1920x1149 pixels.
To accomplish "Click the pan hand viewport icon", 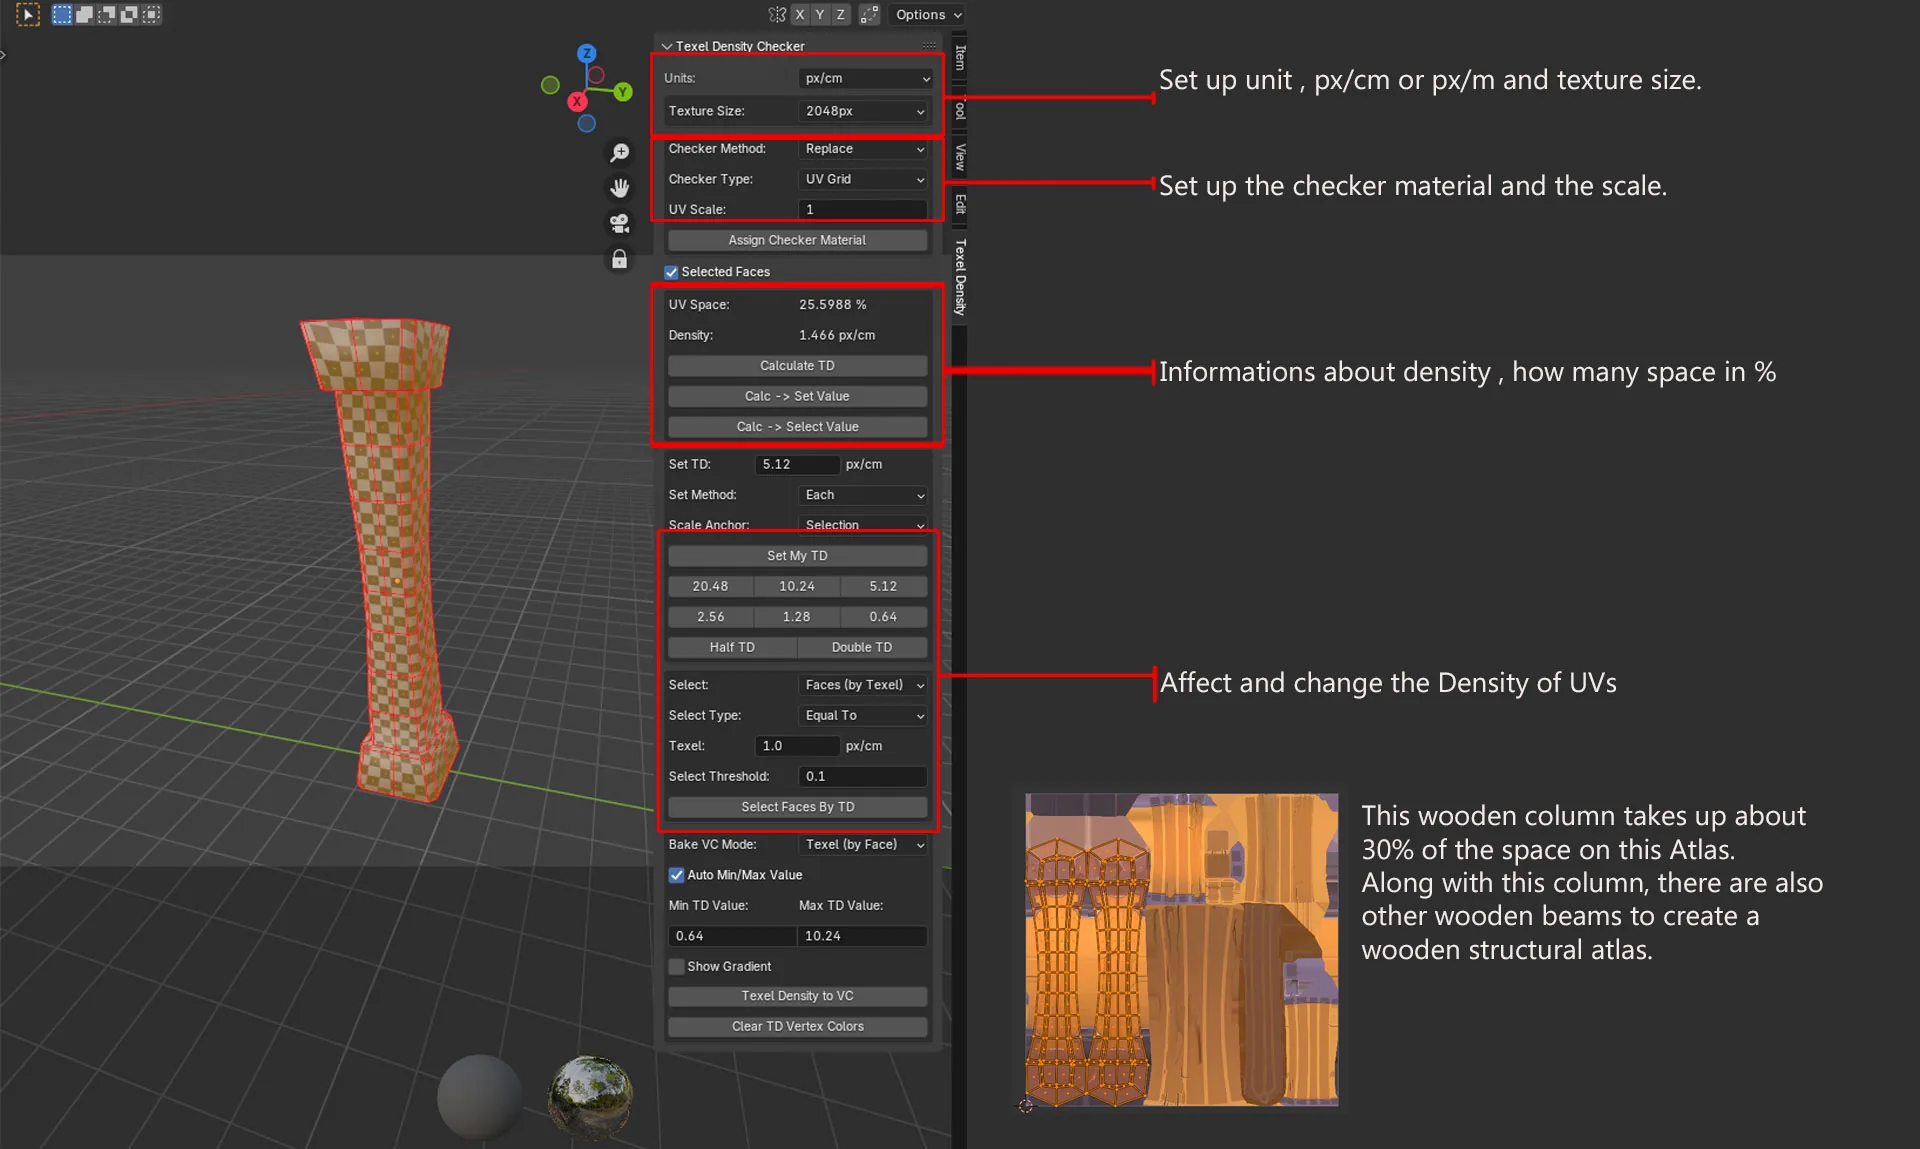I will 620,187.
